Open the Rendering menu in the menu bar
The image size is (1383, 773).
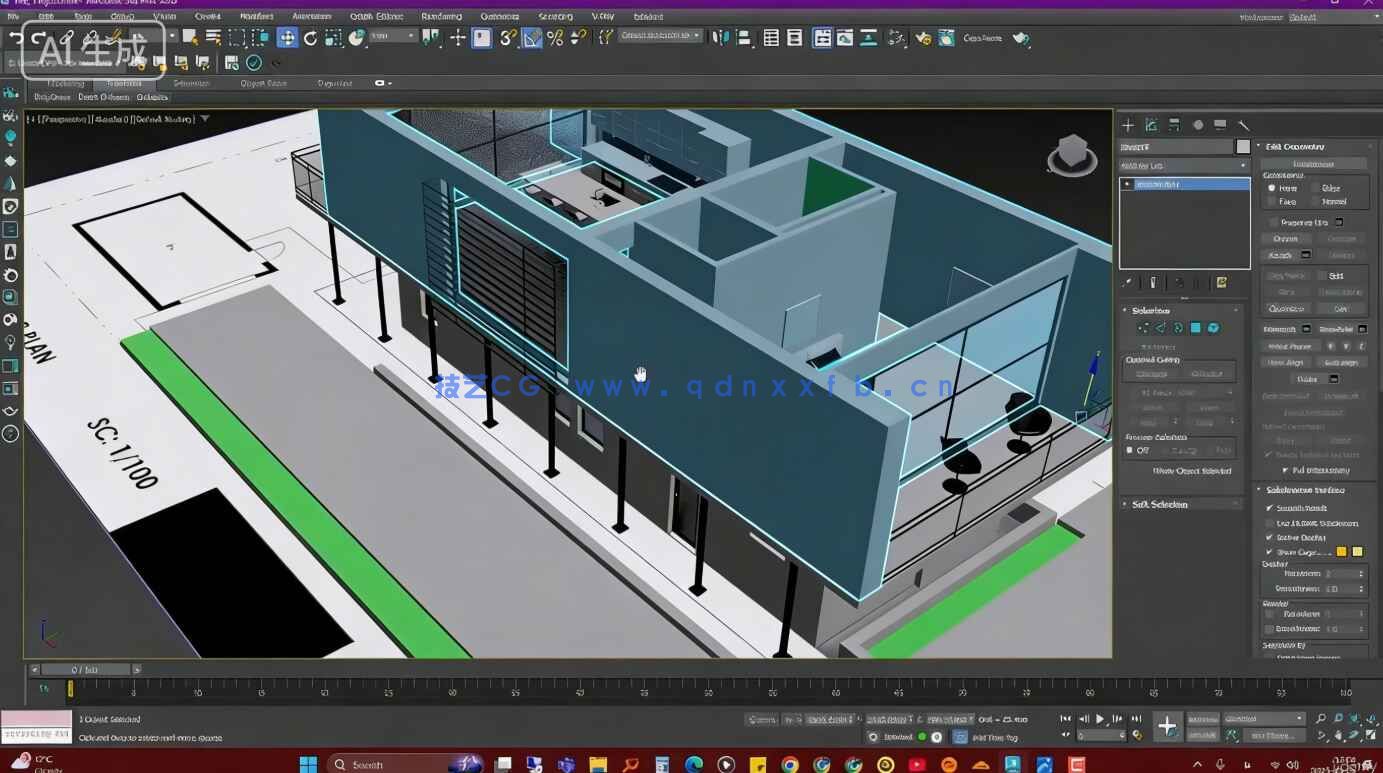440,16
